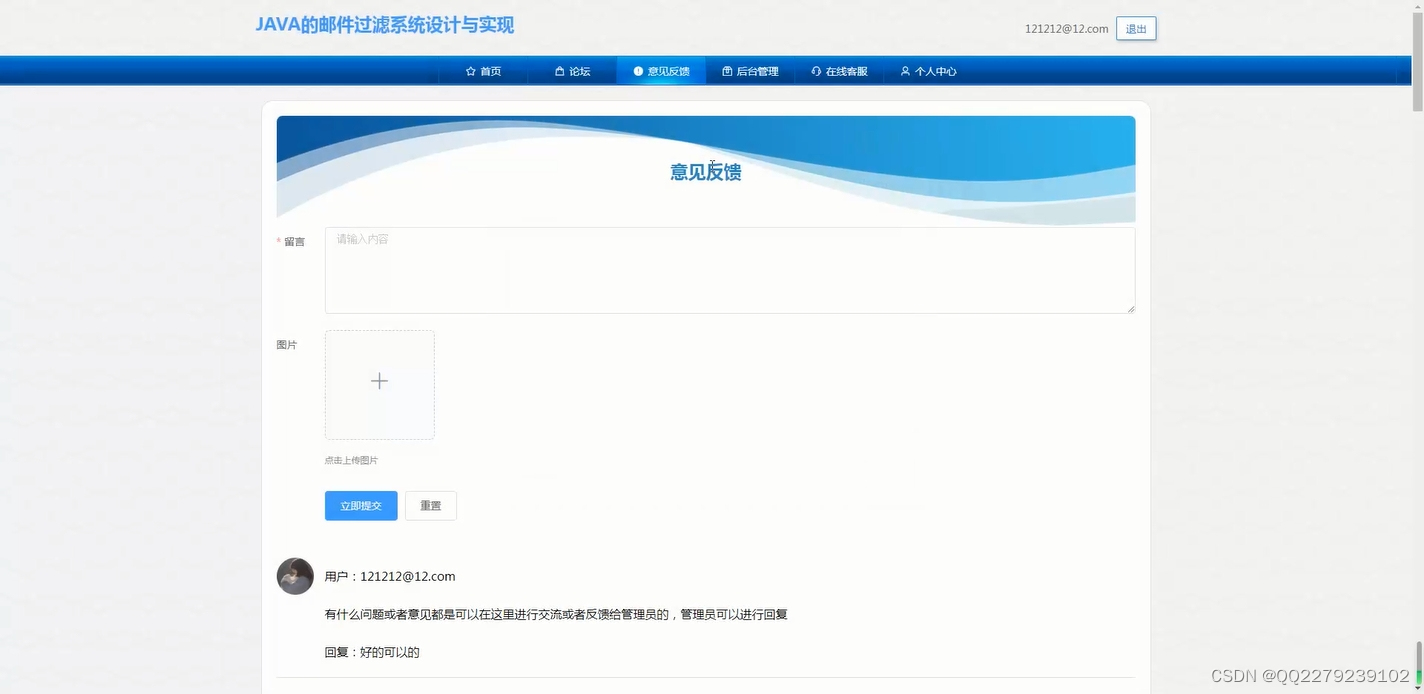Open the 论坛 menu item
This screenshot has height=694, width=1424.
(572, 70)
